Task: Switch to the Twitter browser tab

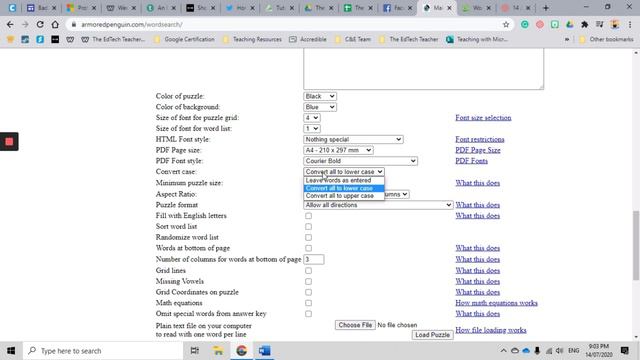Action: coord(240,8)
